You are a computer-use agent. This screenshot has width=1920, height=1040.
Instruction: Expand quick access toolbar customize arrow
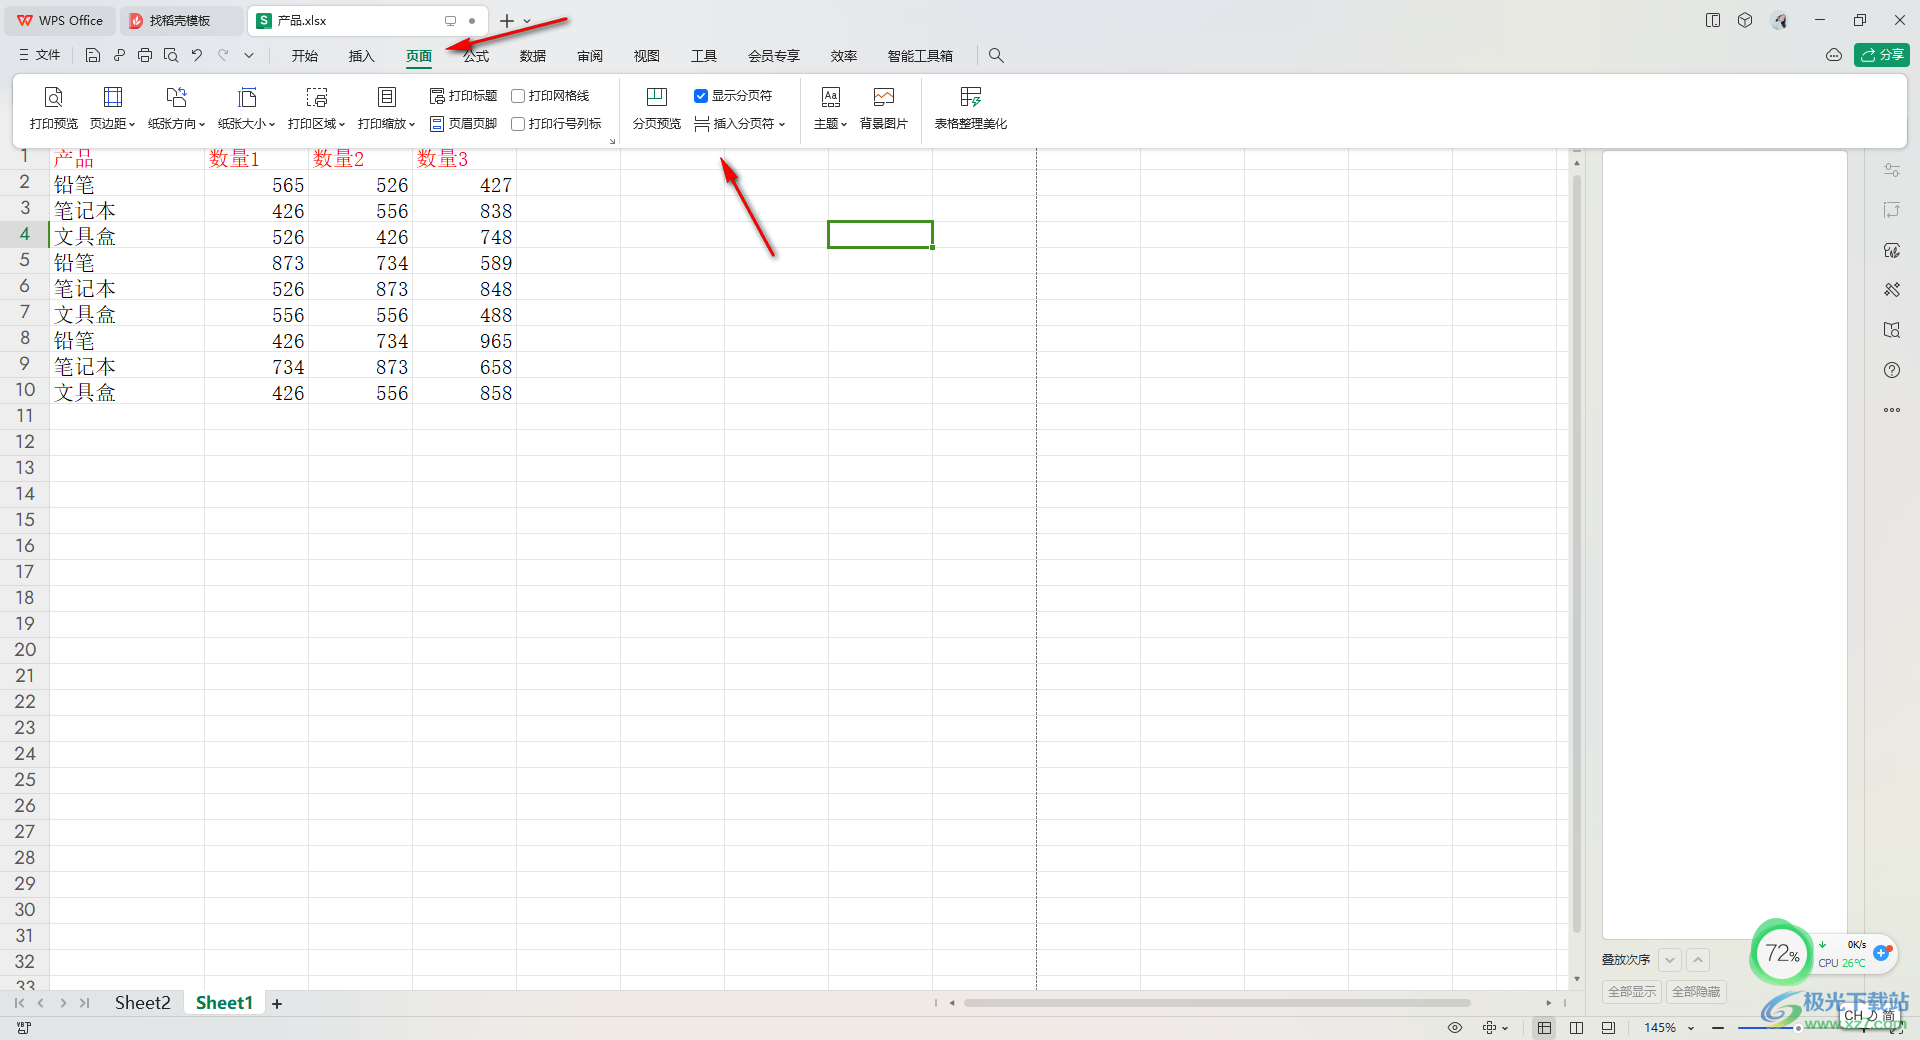click(x=249, y=56)
